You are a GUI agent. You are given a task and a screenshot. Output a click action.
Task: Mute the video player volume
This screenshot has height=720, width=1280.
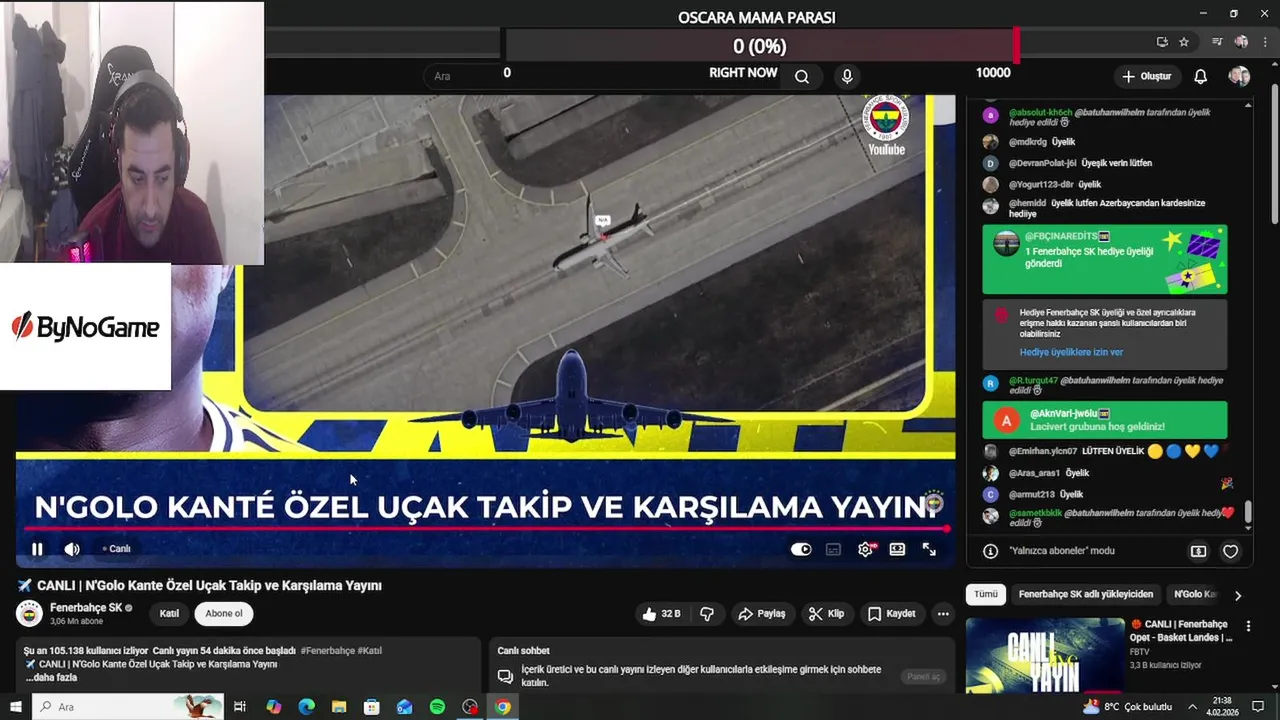pyautogui.click(x=72, y=549)
